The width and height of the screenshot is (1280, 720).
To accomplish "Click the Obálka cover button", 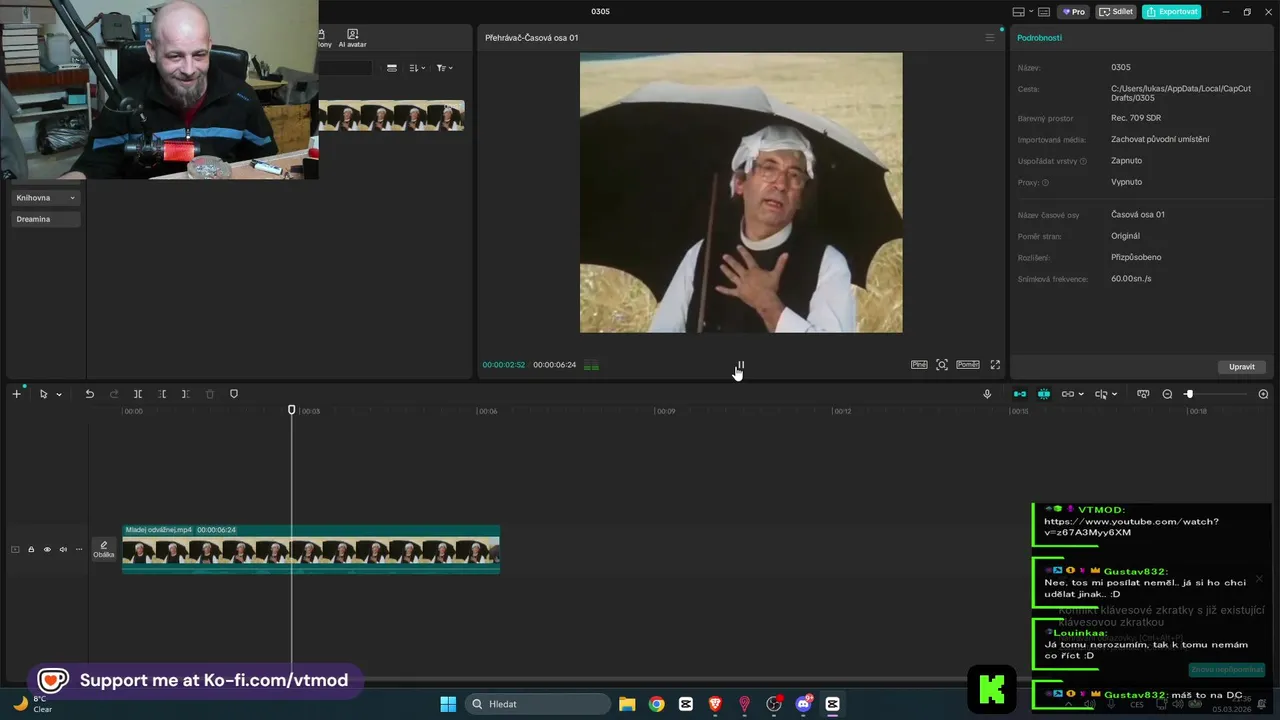I will click(104, 549).
